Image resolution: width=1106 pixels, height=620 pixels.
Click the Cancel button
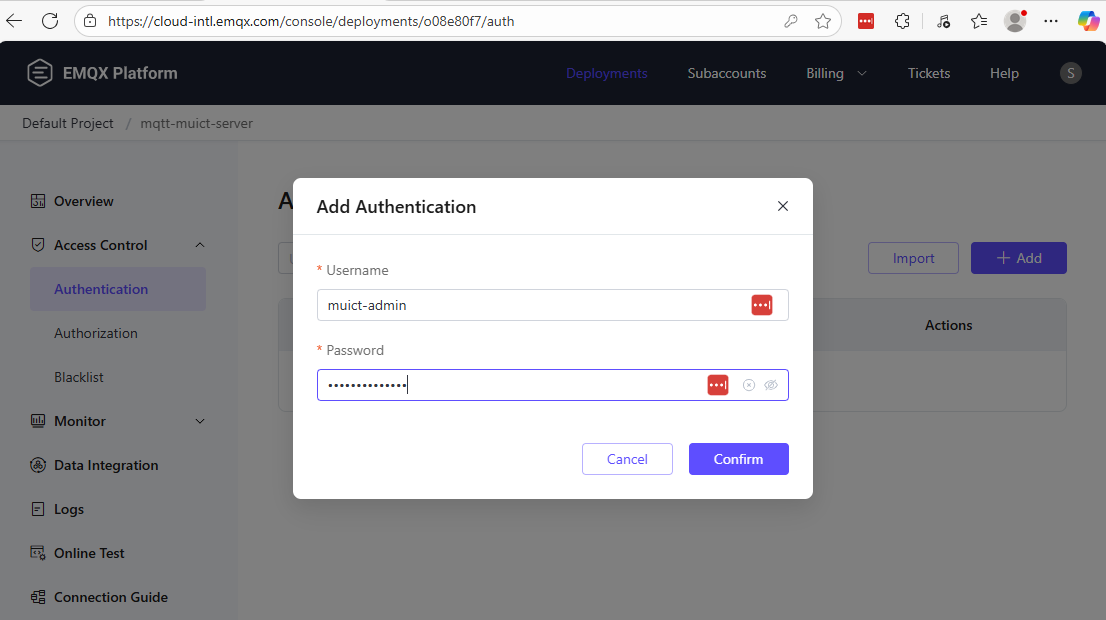[x=627, y=459]
